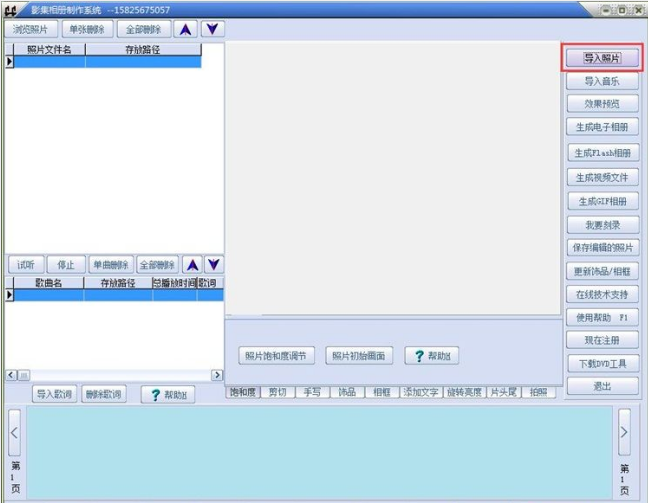Viewport: 648px width, 503px height.
Task: Open 照片饱和度调节 adjustment
Action: [276, 355]
